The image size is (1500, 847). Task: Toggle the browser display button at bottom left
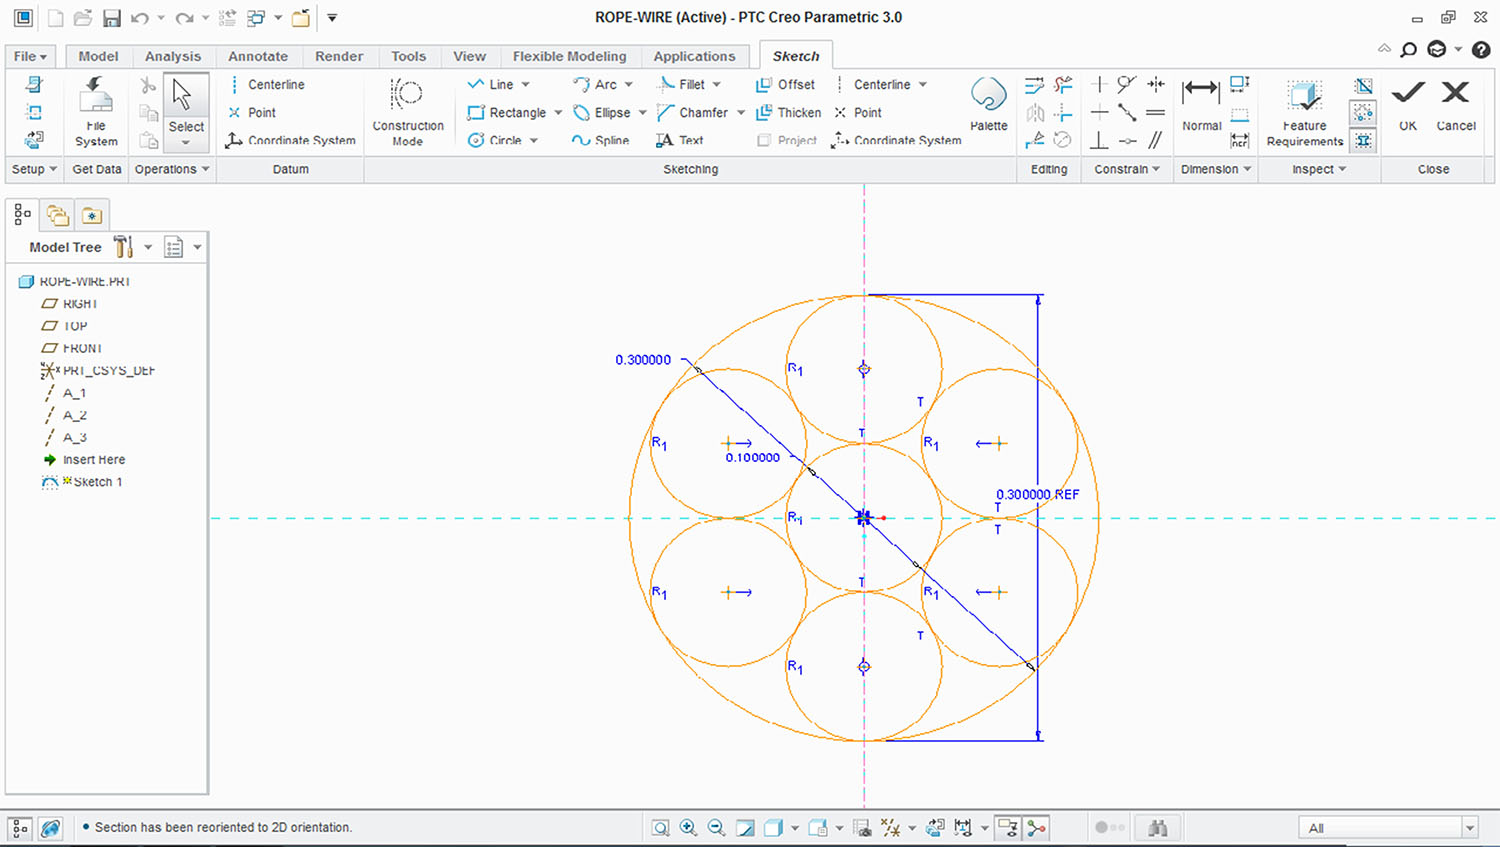(50, 827)
